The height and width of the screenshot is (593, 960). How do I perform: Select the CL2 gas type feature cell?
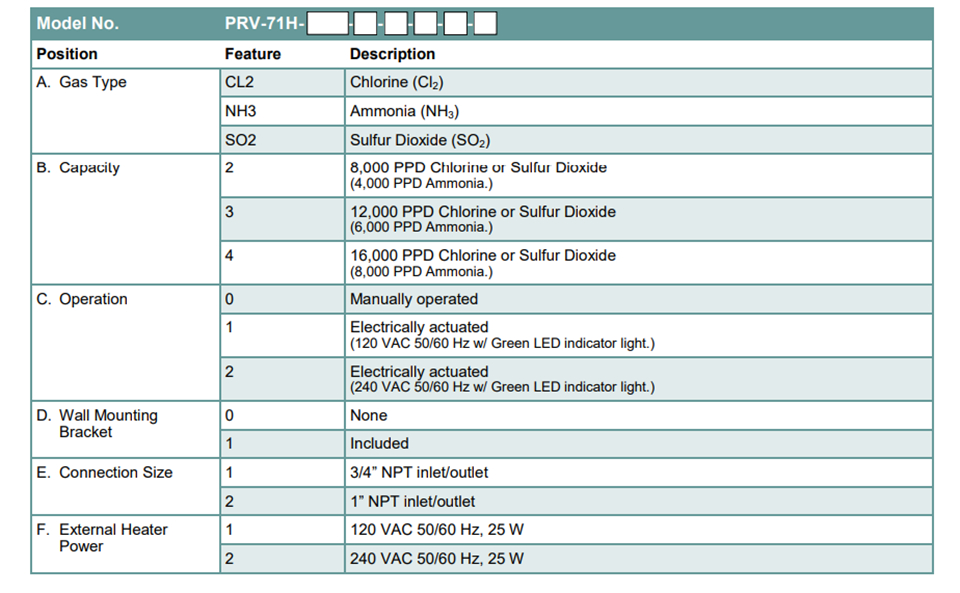pos(282,83)
